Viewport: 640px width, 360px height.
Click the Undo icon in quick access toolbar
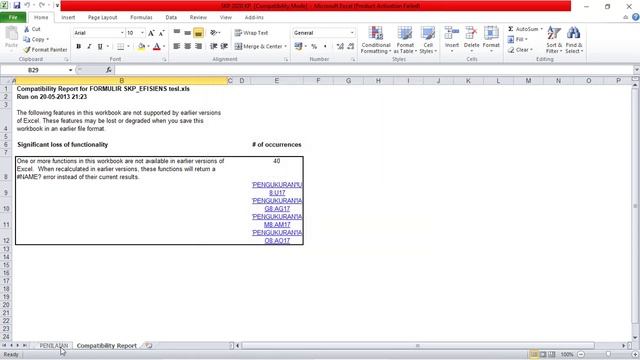(27, 6)
